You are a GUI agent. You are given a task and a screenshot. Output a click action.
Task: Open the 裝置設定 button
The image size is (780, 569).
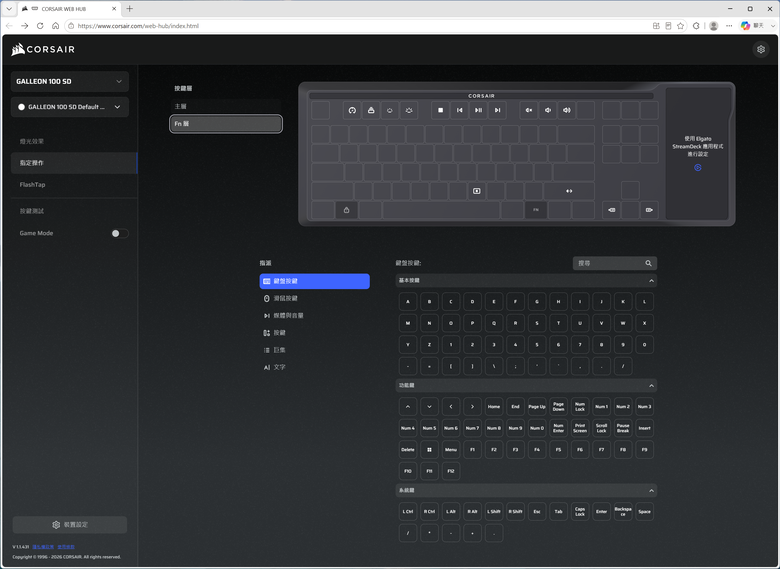(70, 525)
